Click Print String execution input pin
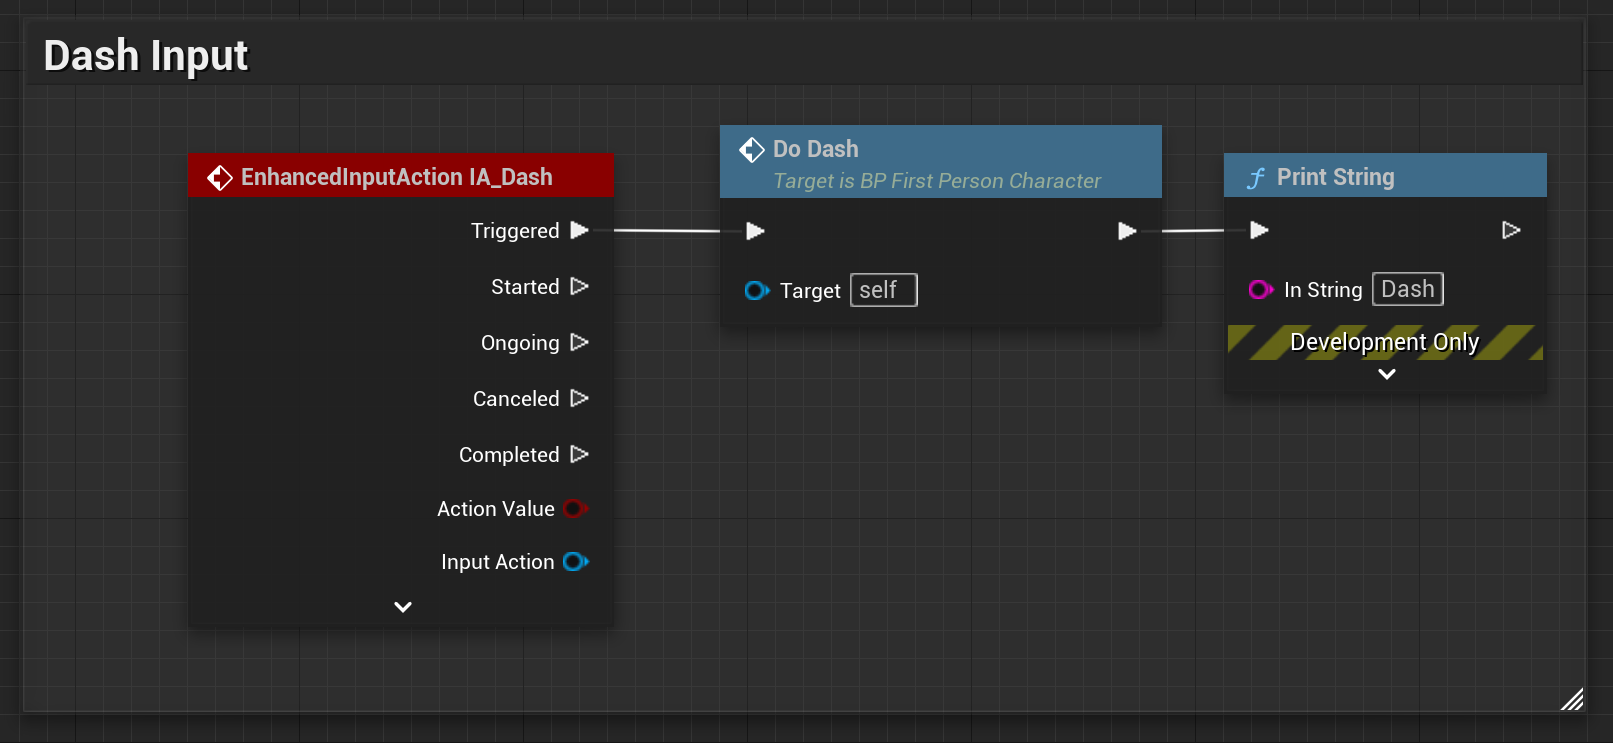This screenshot has height=743, width=1613. click(x=1259, y=231)
